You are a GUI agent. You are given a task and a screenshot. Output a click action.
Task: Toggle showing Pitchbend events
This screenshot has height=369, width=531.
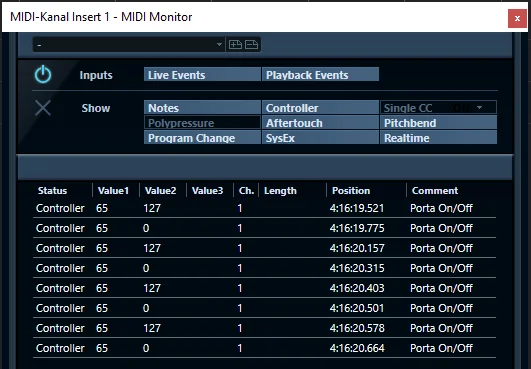click(438, 123)
